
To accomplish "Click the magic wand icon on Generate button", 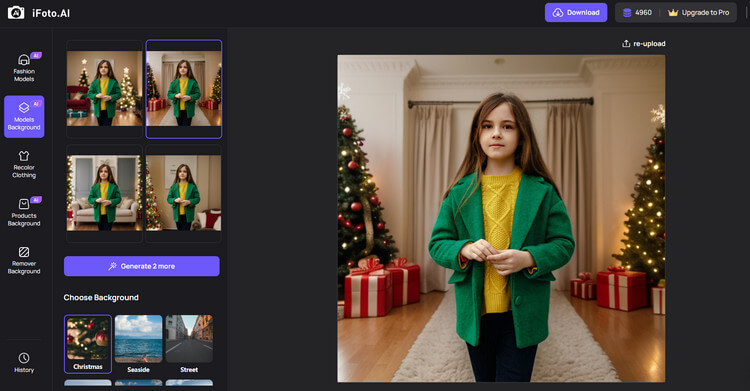I will tap(112, 266).
